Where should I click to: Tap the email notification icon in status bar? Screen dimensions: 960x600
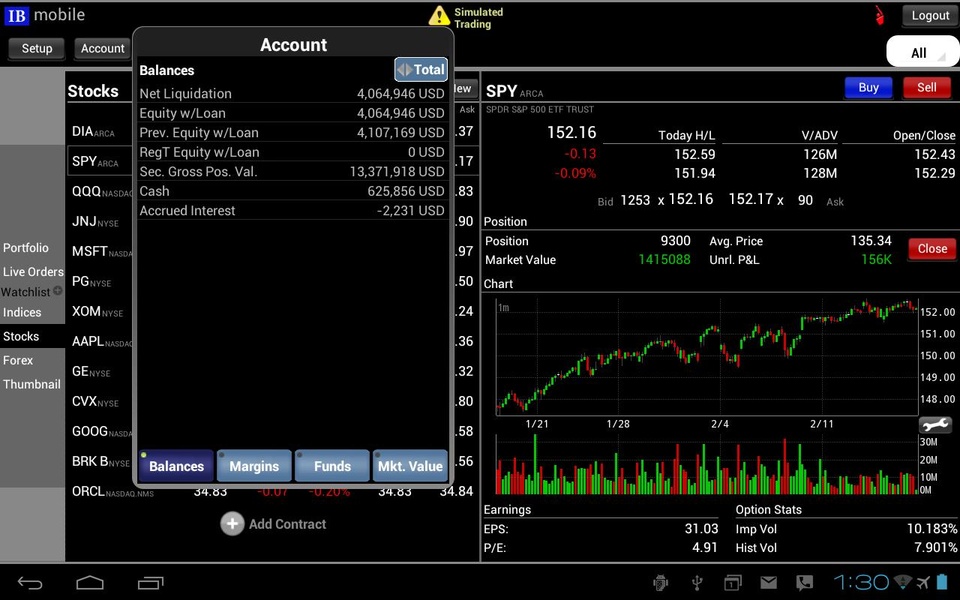pos(768,582)
